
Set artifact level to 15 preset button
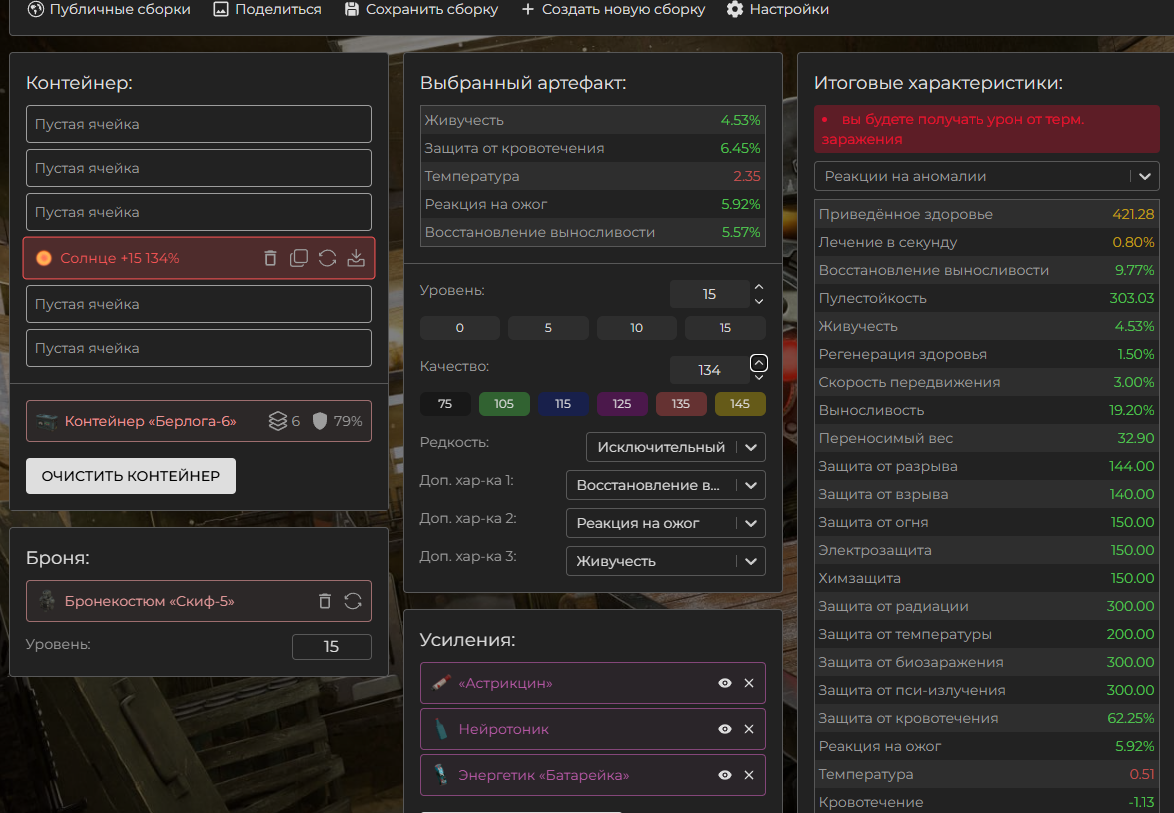725,328
